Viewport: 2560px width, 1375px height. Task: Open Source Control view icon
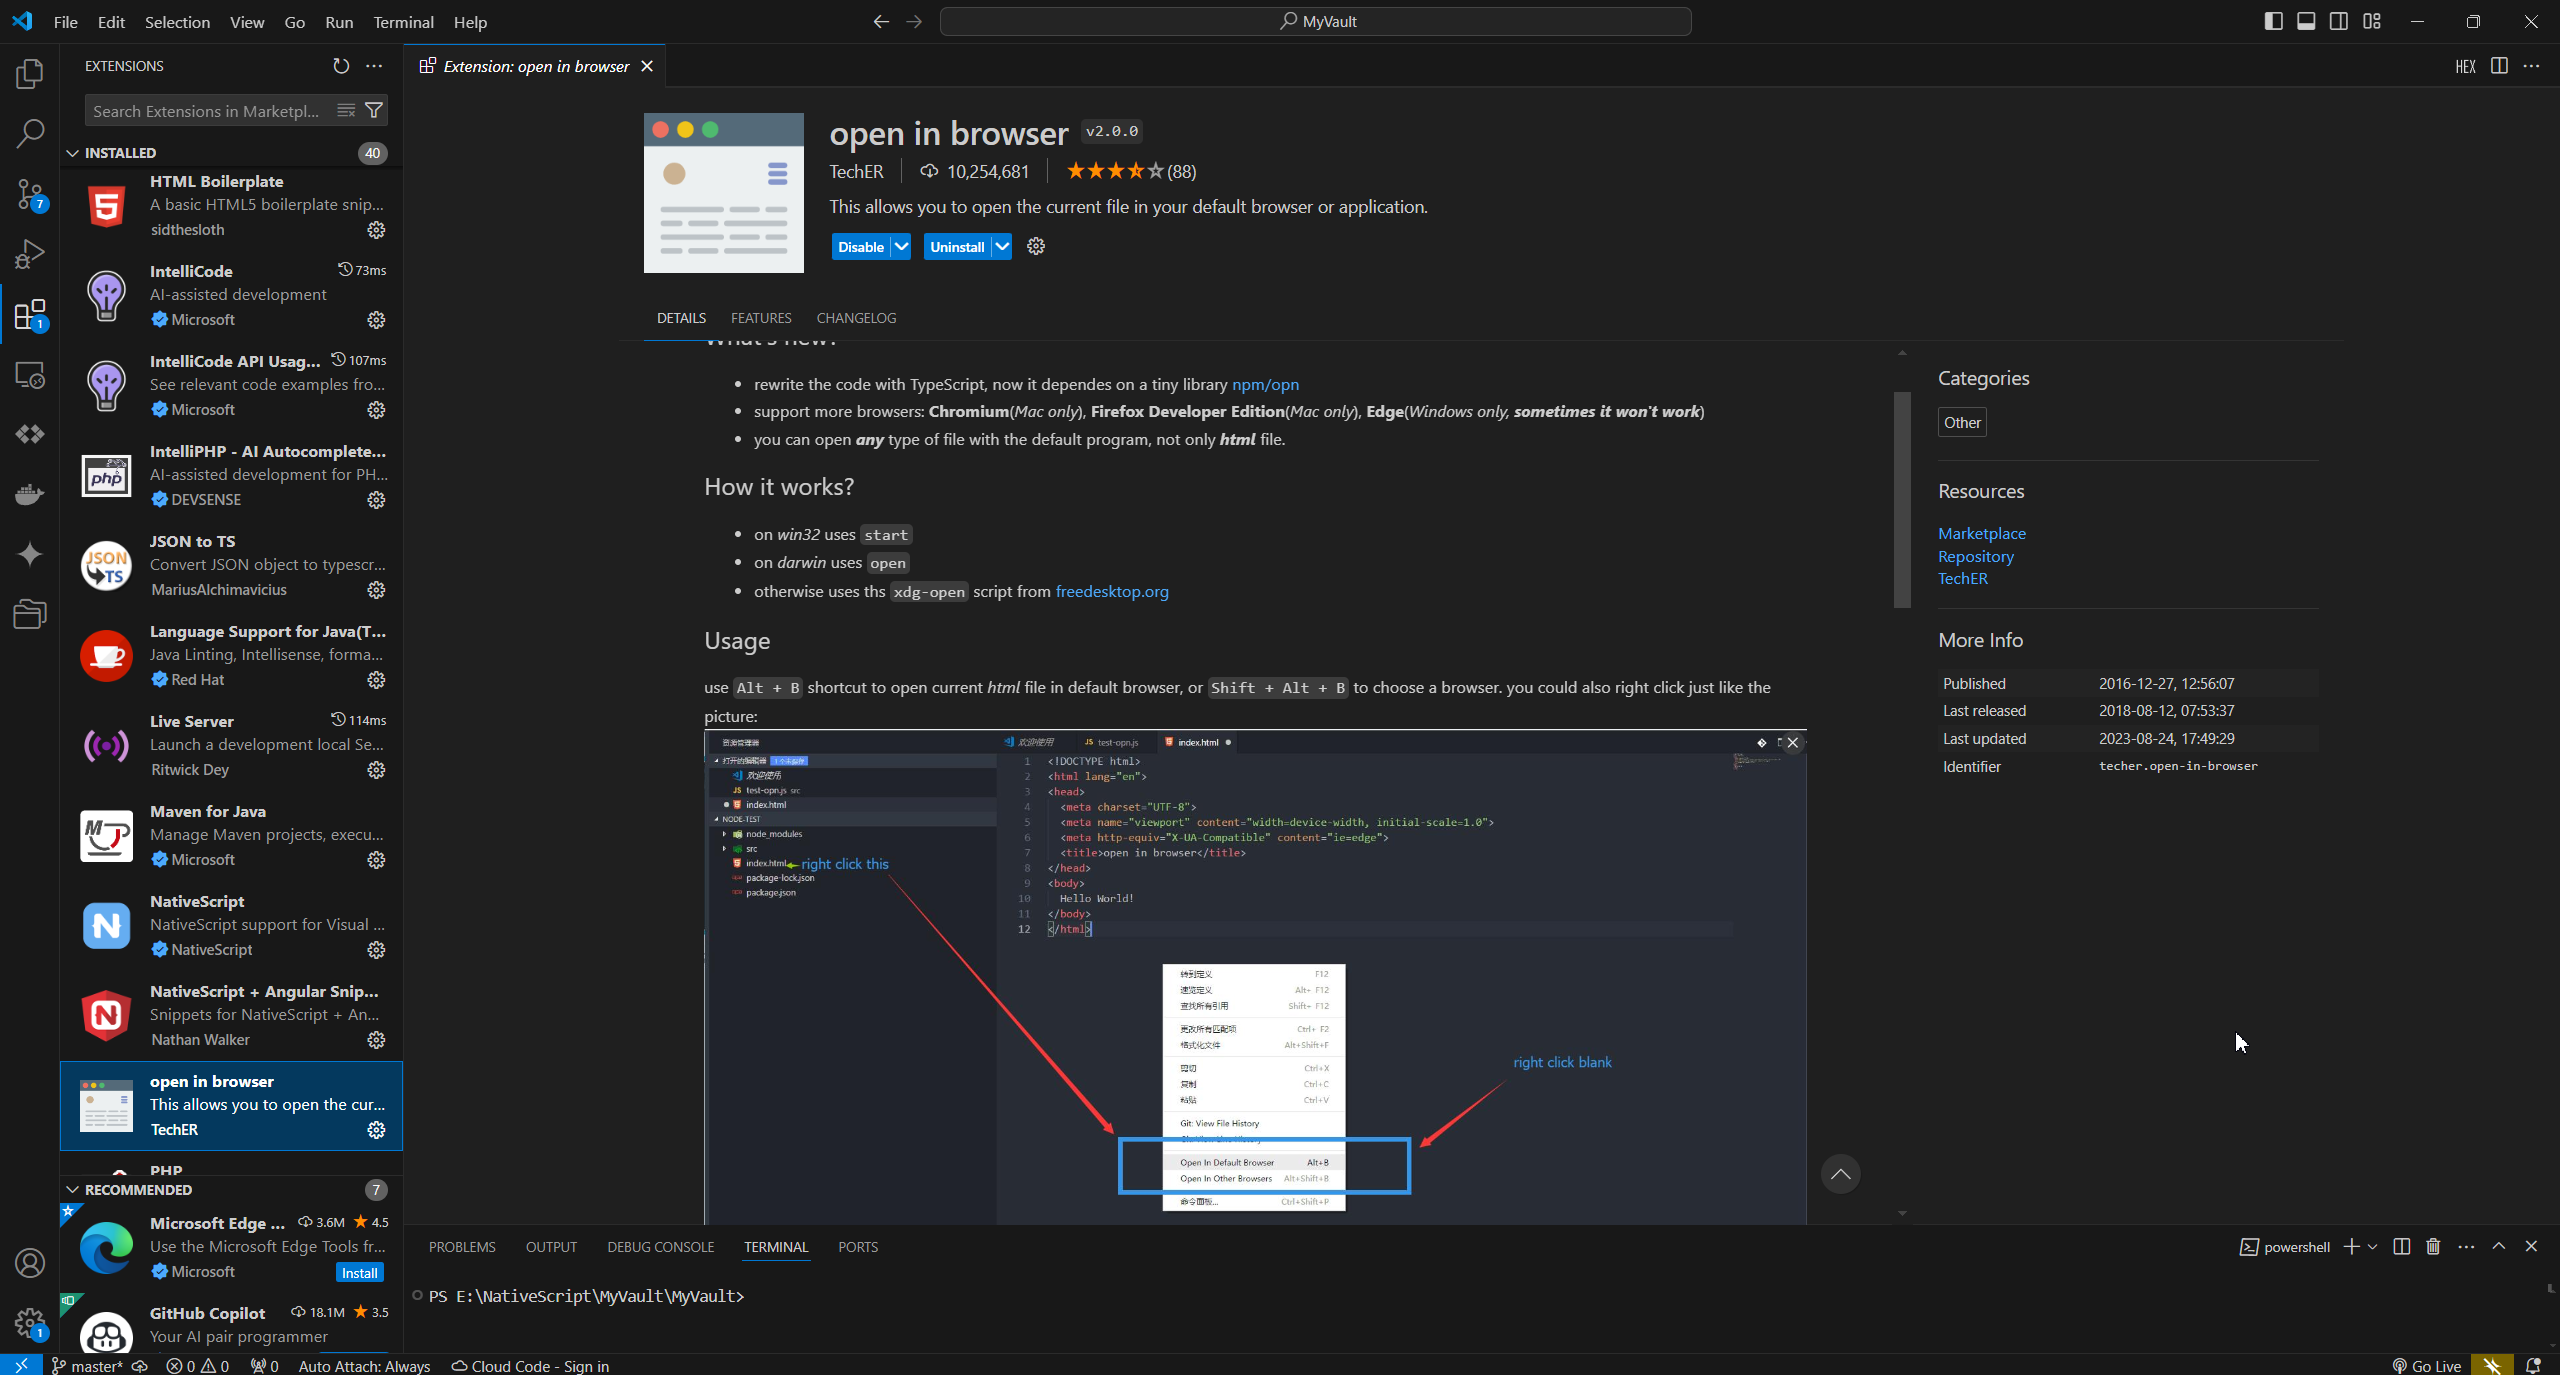pos(30,194)
